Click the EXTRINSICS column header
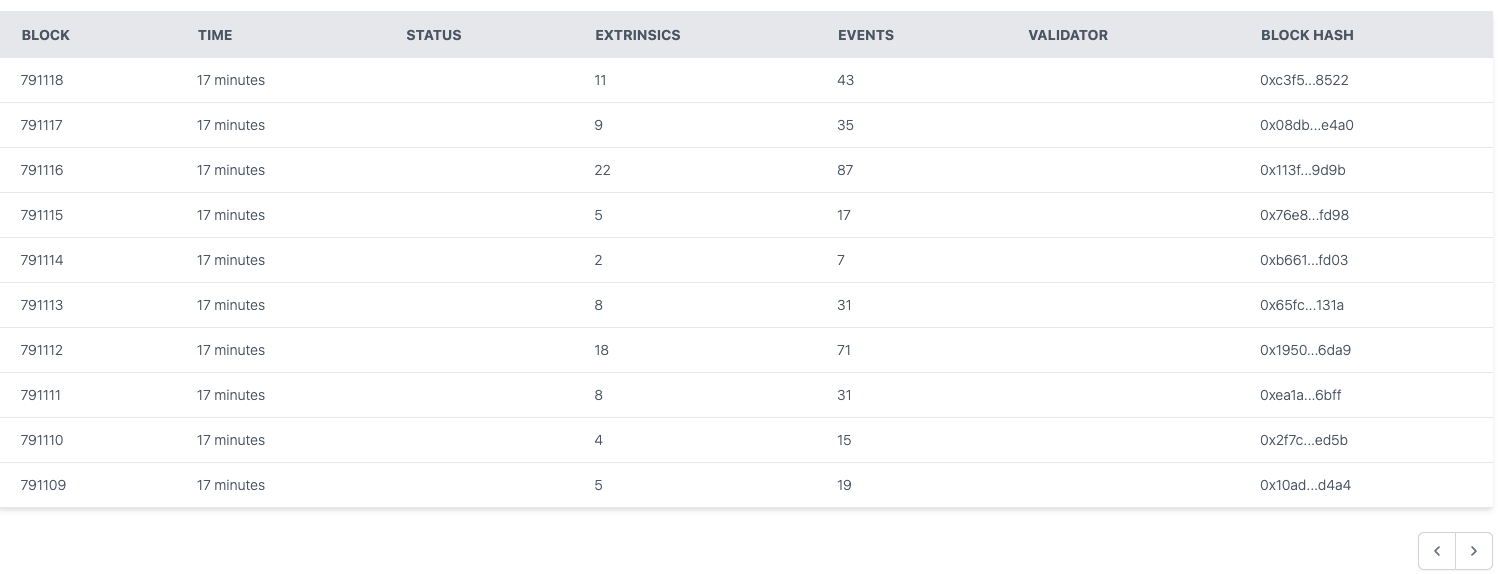1498x574 pixels. (637, 35)
